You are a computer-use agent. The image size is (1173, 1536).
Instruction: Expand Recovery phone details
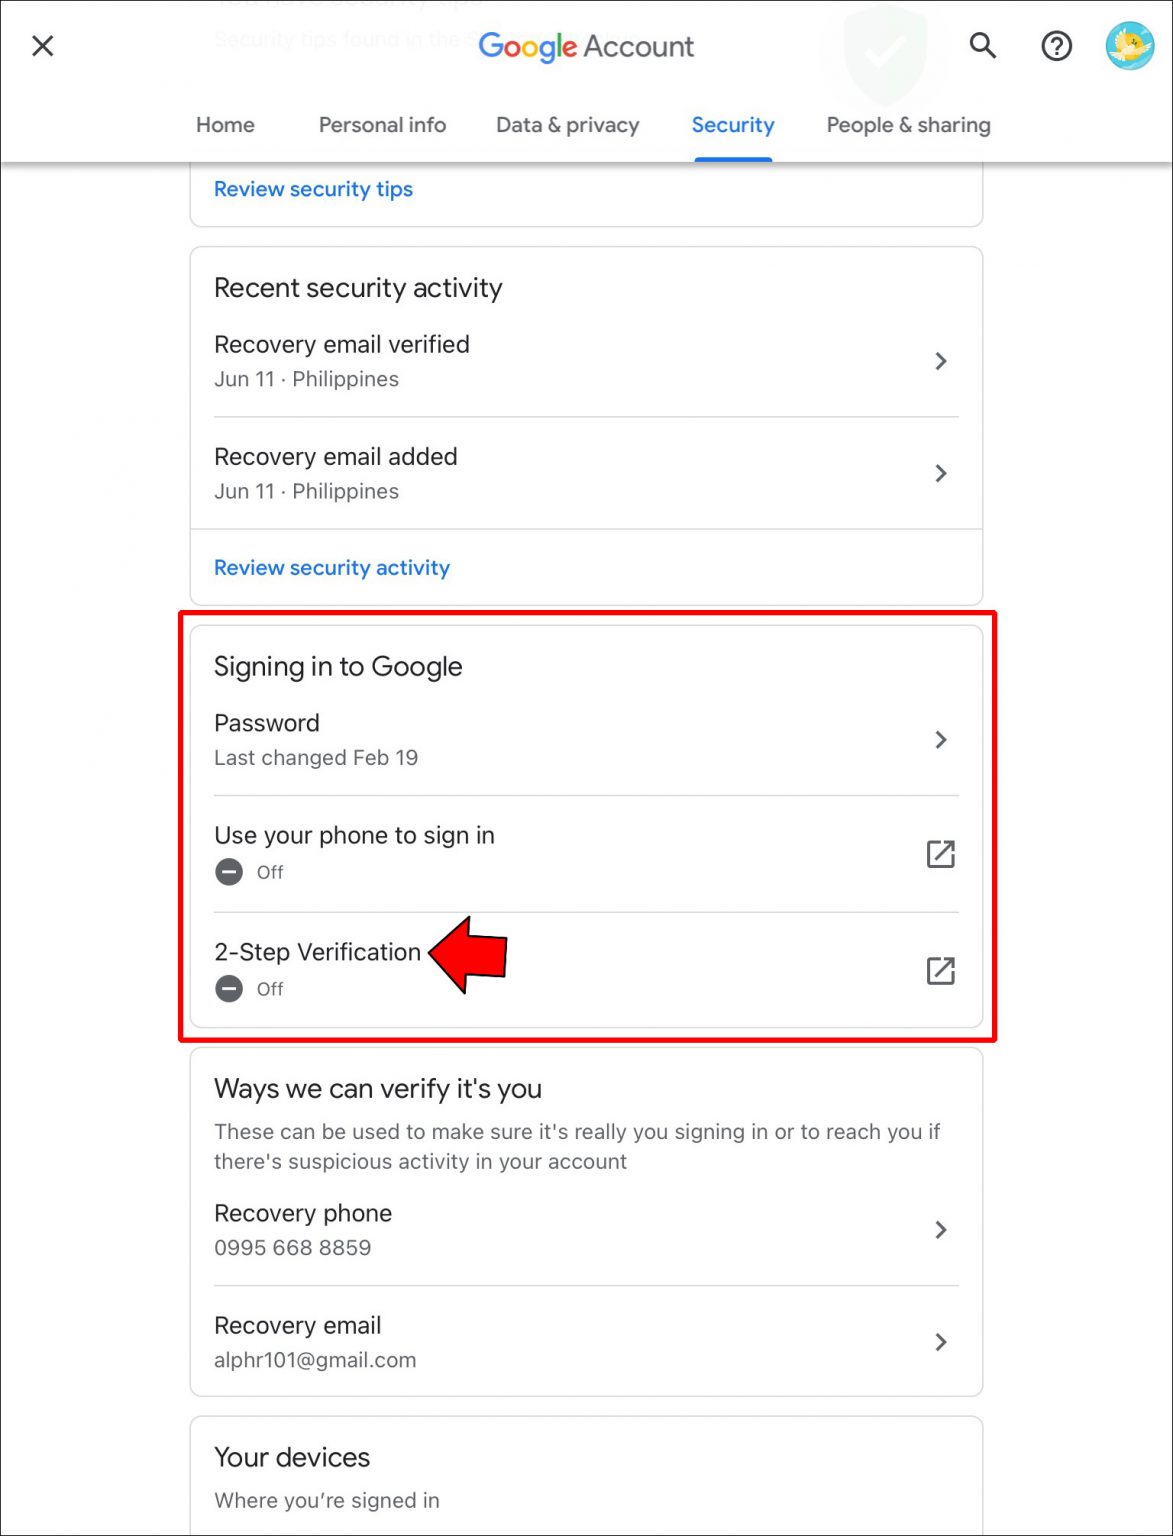tap(940, 1230)
